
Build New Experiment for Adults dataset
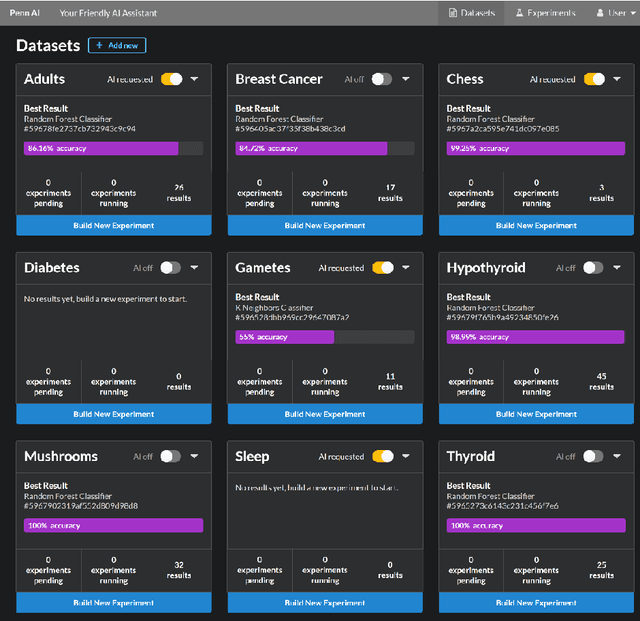[114, 226]
